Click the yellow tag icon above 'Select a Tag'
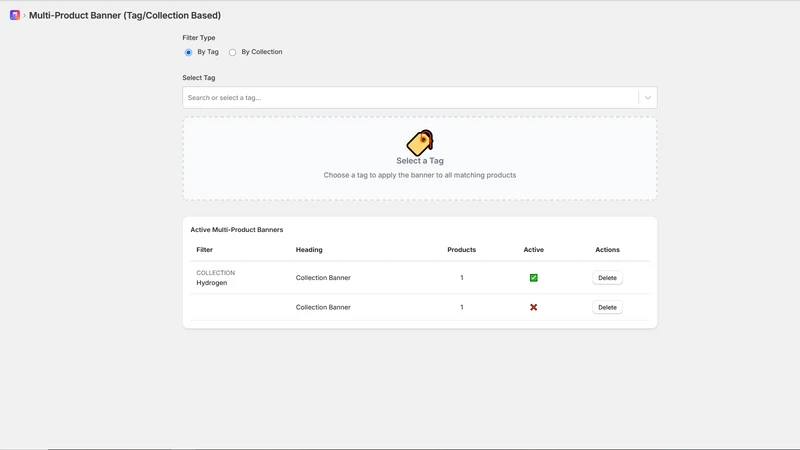The width and height of the screenshot is (800, 450). [x=420, y=142]
